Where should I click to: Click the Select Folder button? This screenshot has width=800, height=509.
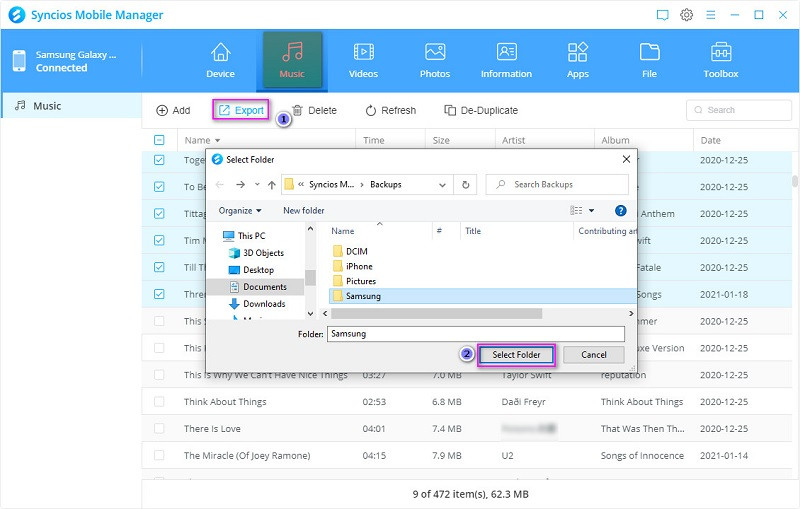point(516,355)
